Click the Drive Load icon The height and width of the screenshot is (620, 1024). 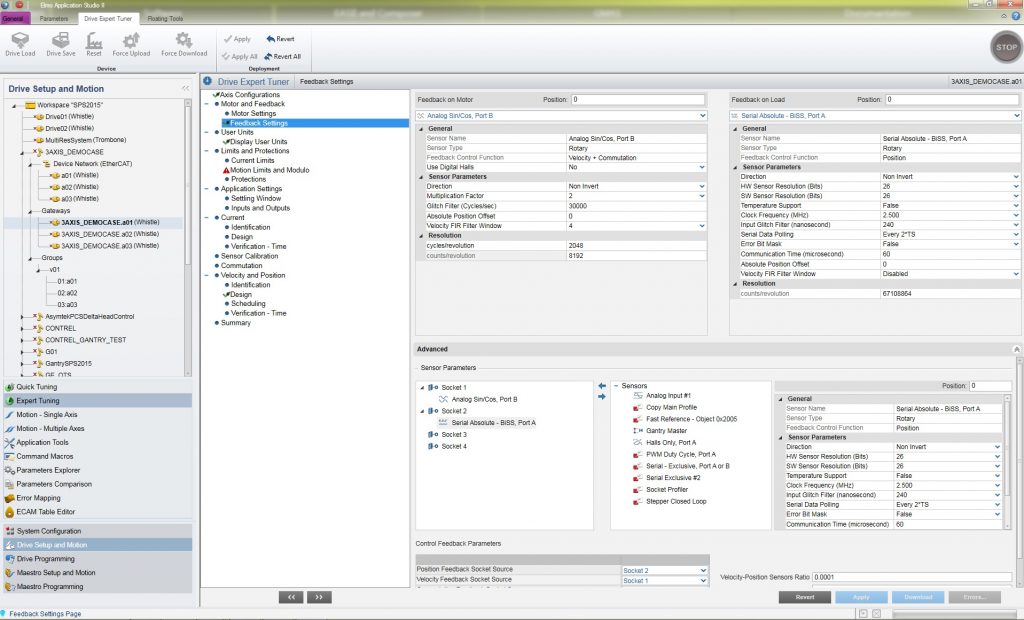(x=20, y=42)
